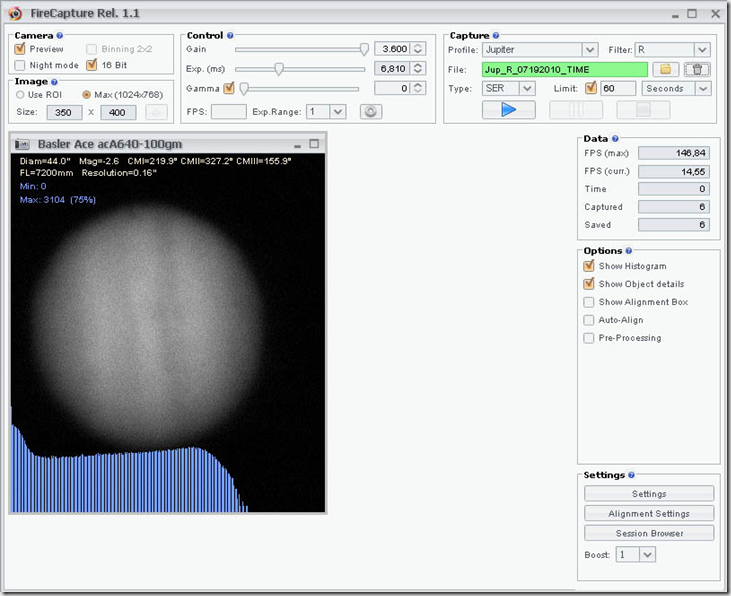This screenshot has height=596, width=731.
Task: Open Control section help icon
Action: pyautogui.click(x=230, y=35)
